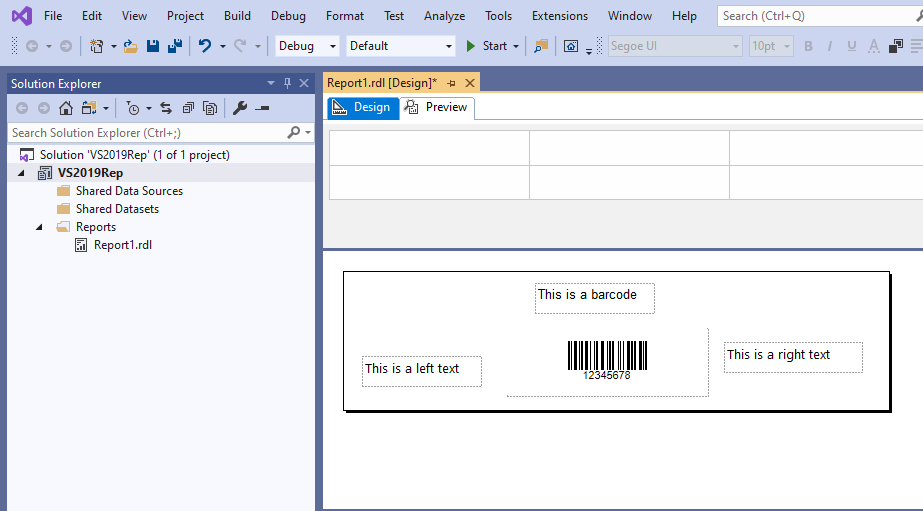The width and height of the screenshot is (923, 511).
Task: Click the font color A icon
Action: tap(874, 46)
